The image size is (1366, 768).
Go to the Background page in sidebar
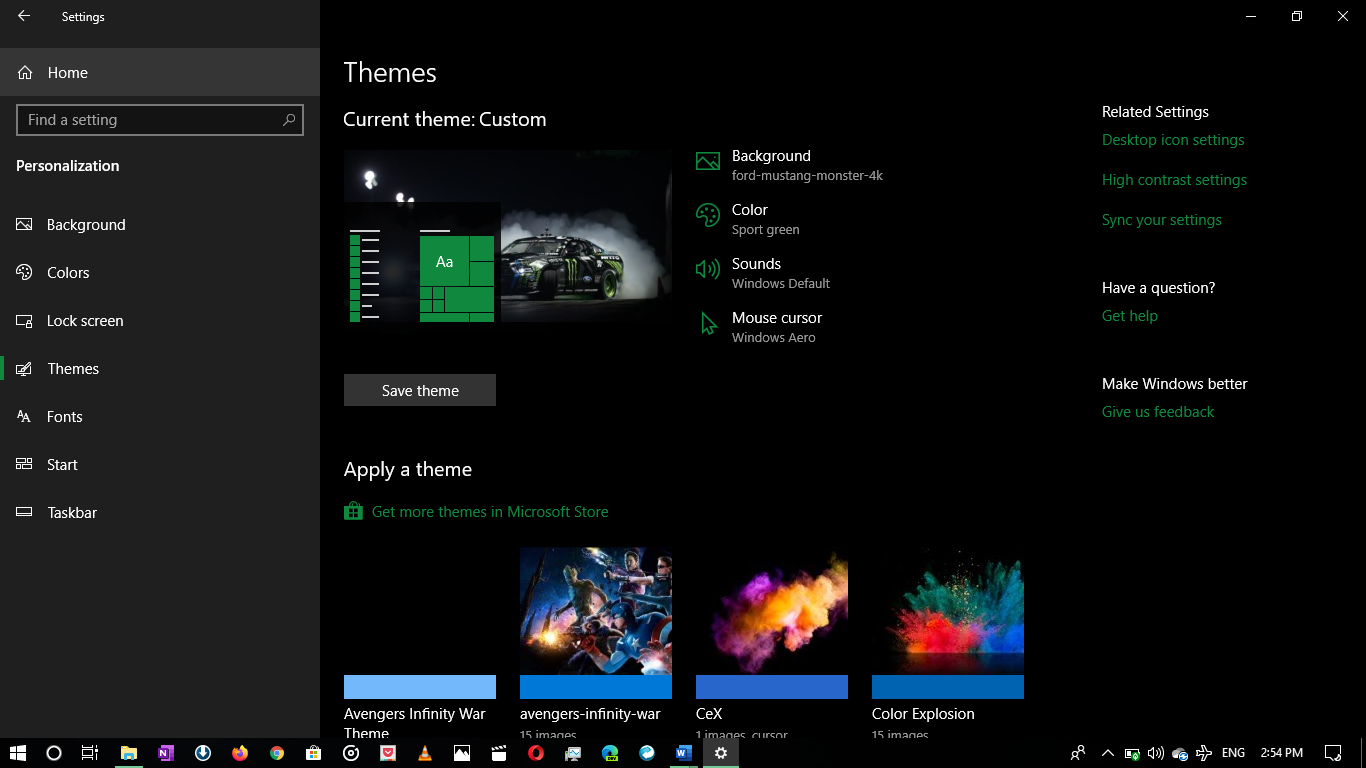[x=86, y=225]
